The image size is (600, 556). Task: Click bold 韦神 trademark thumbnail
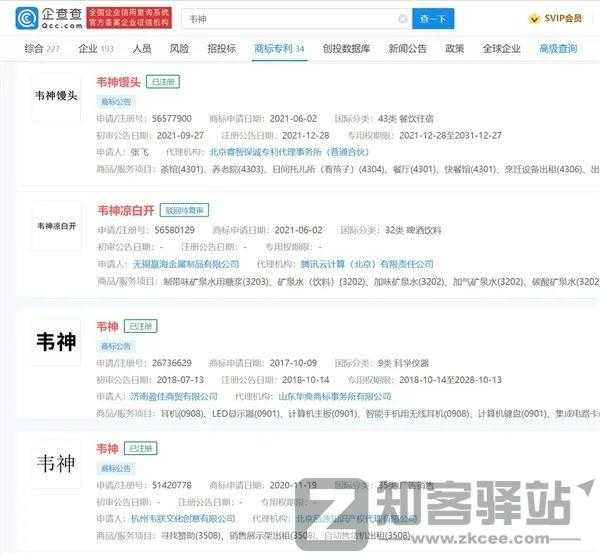[x=56, y=342]
